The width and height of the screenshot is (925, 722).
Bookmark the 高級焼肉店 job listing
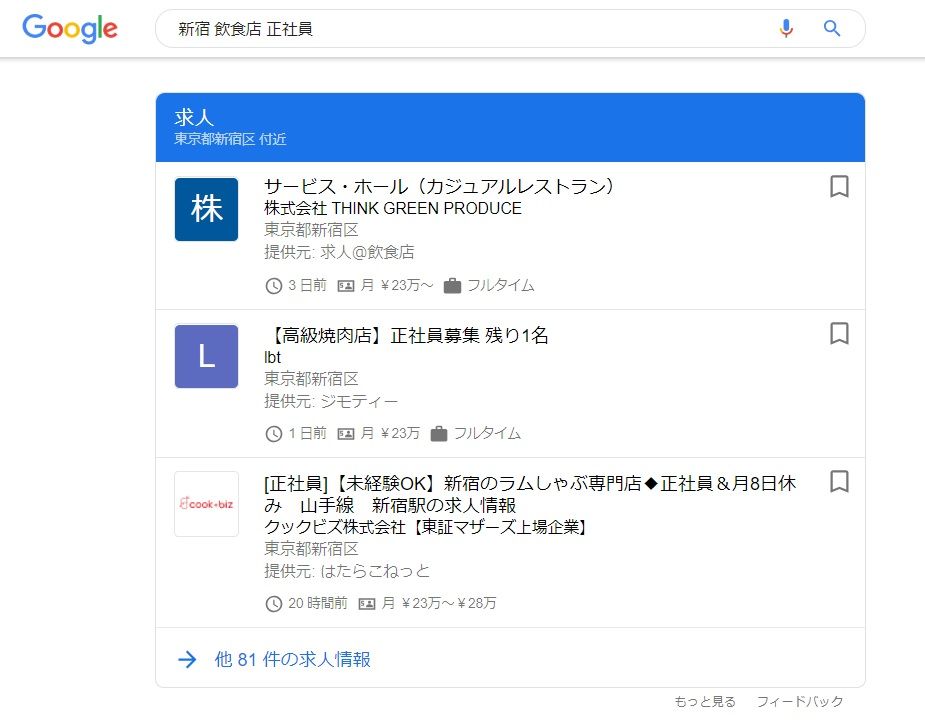[x=839, y=334]
